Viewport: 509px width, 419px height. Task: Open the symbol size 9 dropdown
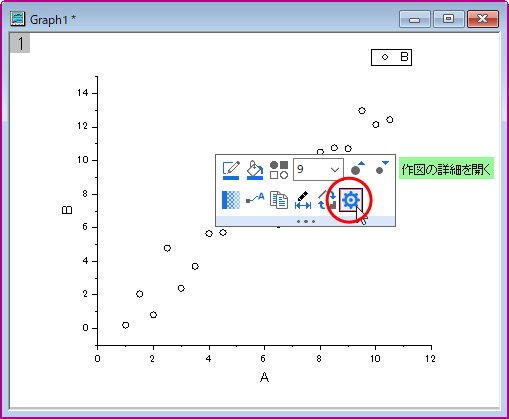[x=335, y=170]
